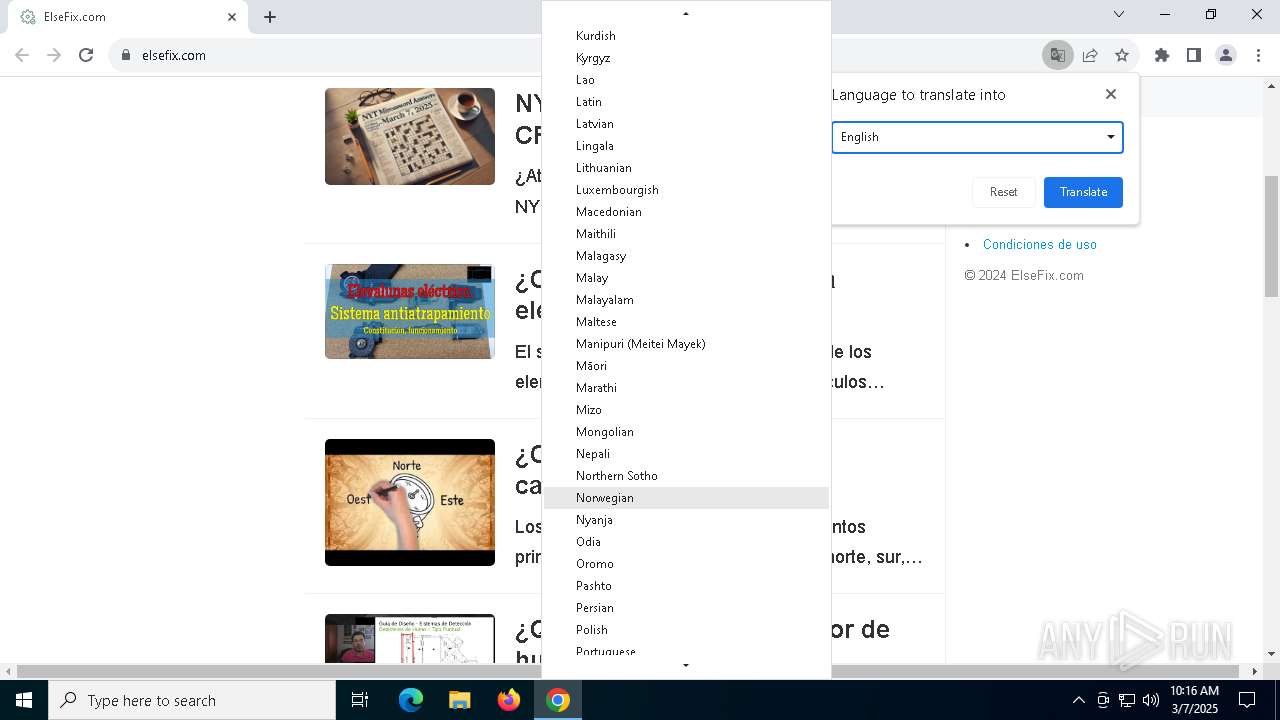The image size is (1280, 720).
Task: Toggle the browser side panel icon
Action: (1194, 55)
